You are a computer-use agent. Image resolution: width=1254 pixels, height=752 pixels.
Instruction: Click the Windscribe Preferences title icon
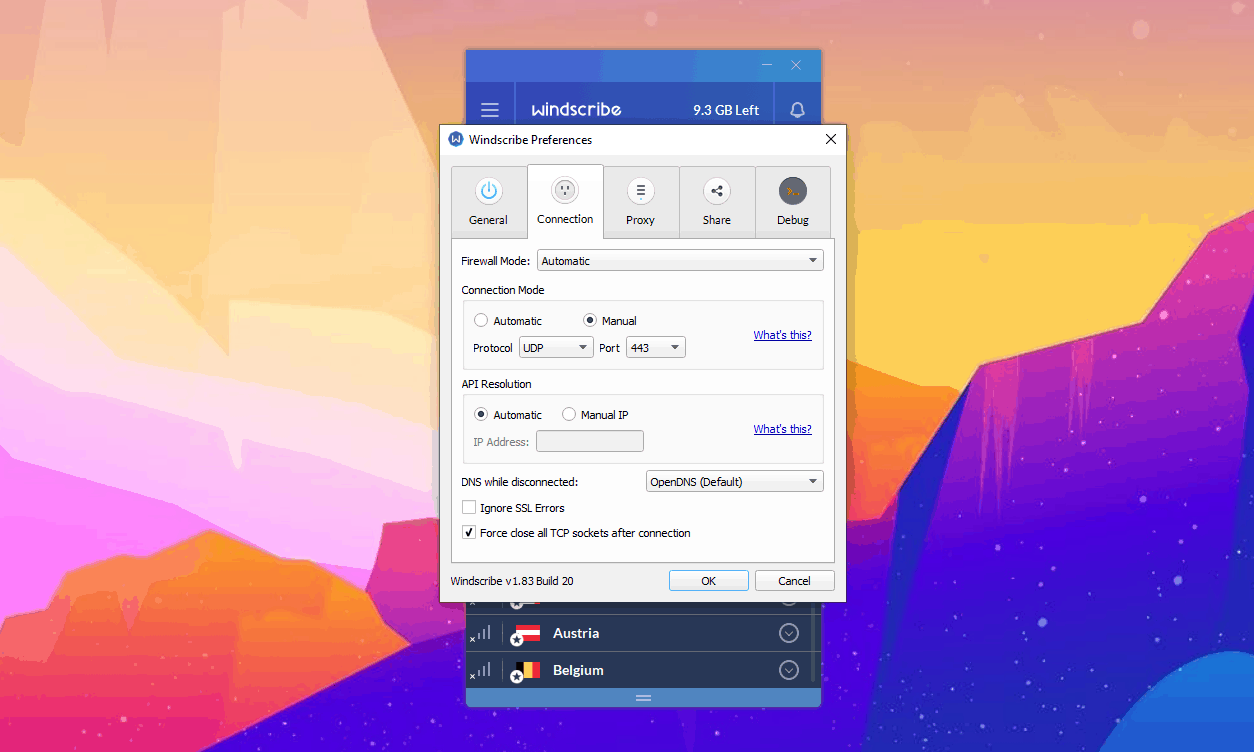pyautogui.click(x=456, y=139)
